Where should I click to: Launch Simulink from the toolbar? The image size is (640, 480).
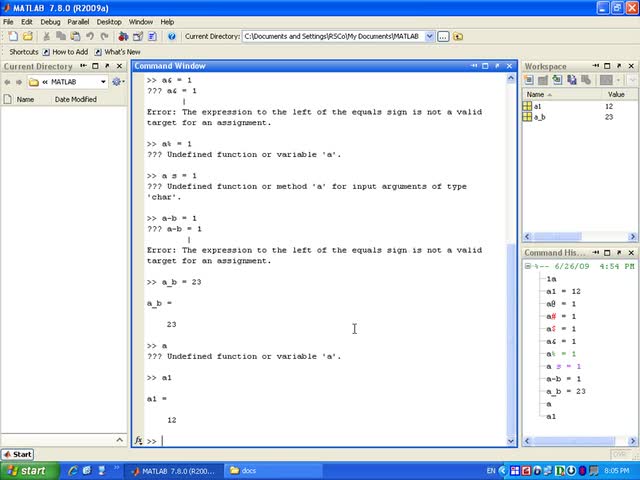[123, 36]
